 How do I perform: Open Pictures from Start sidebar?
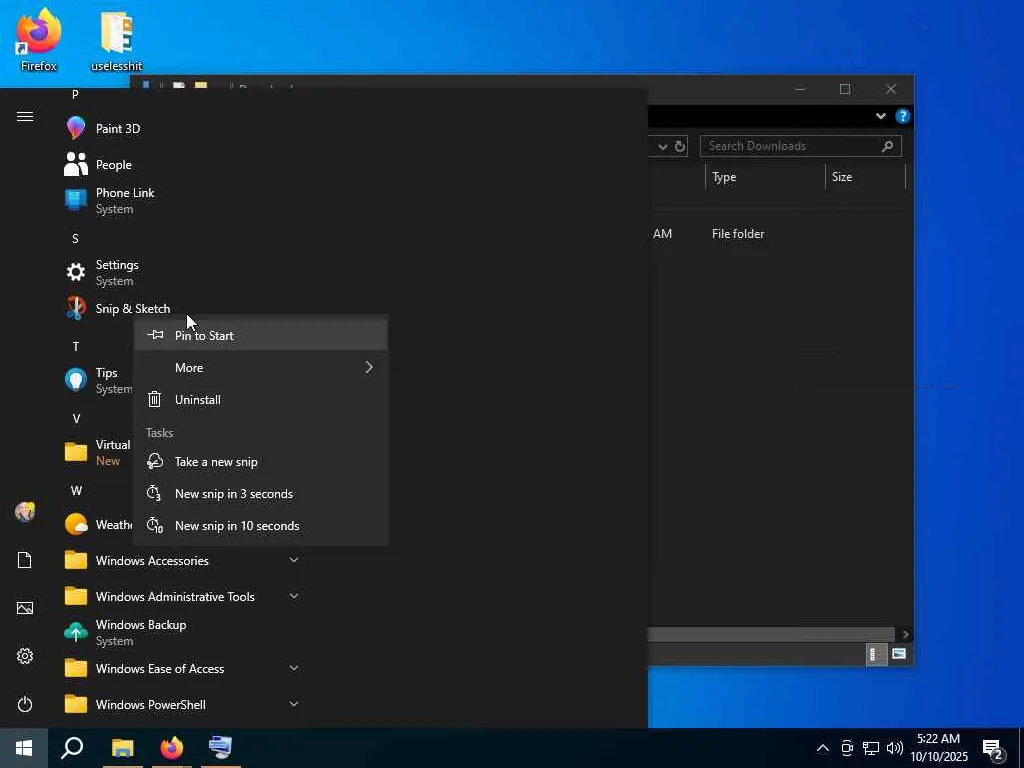[x=25, y=608]
